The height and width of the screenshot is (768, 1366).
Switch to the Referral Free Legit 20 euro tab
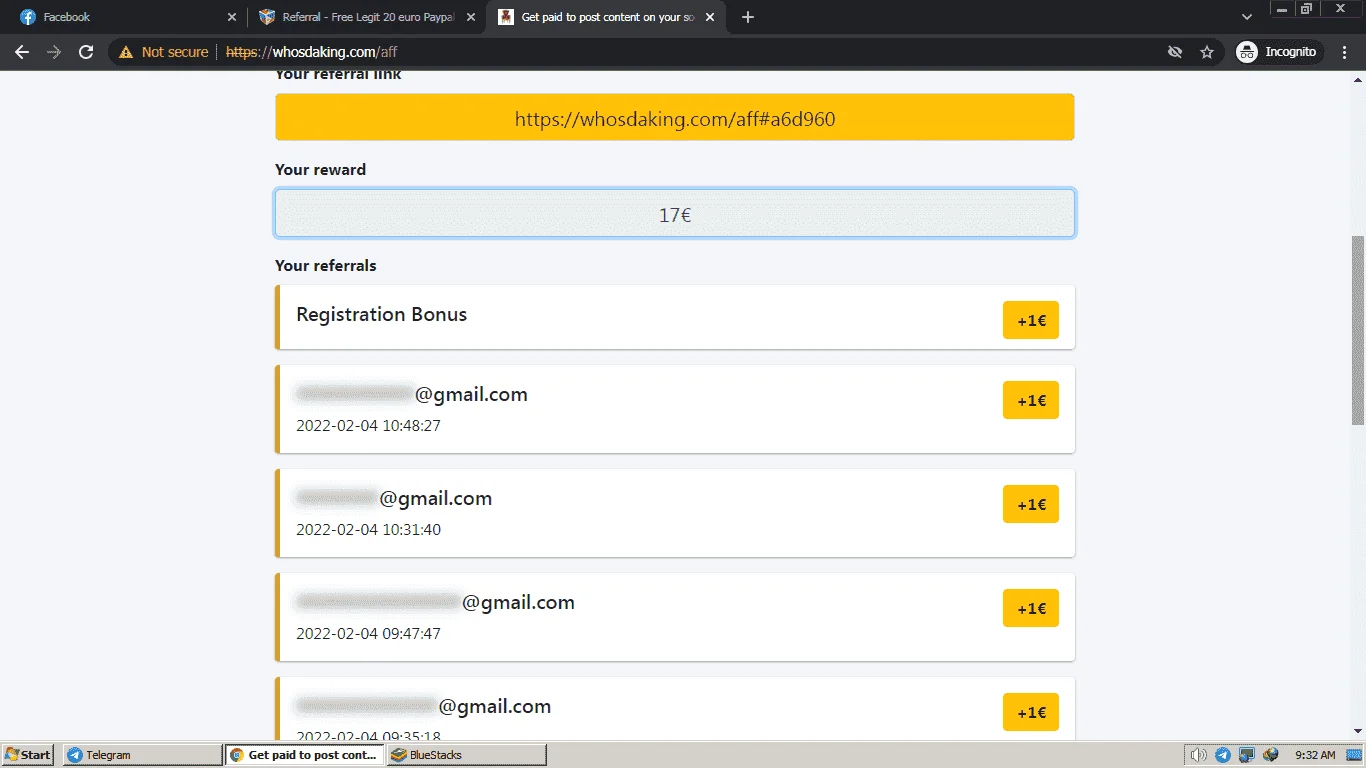[368, 17]
